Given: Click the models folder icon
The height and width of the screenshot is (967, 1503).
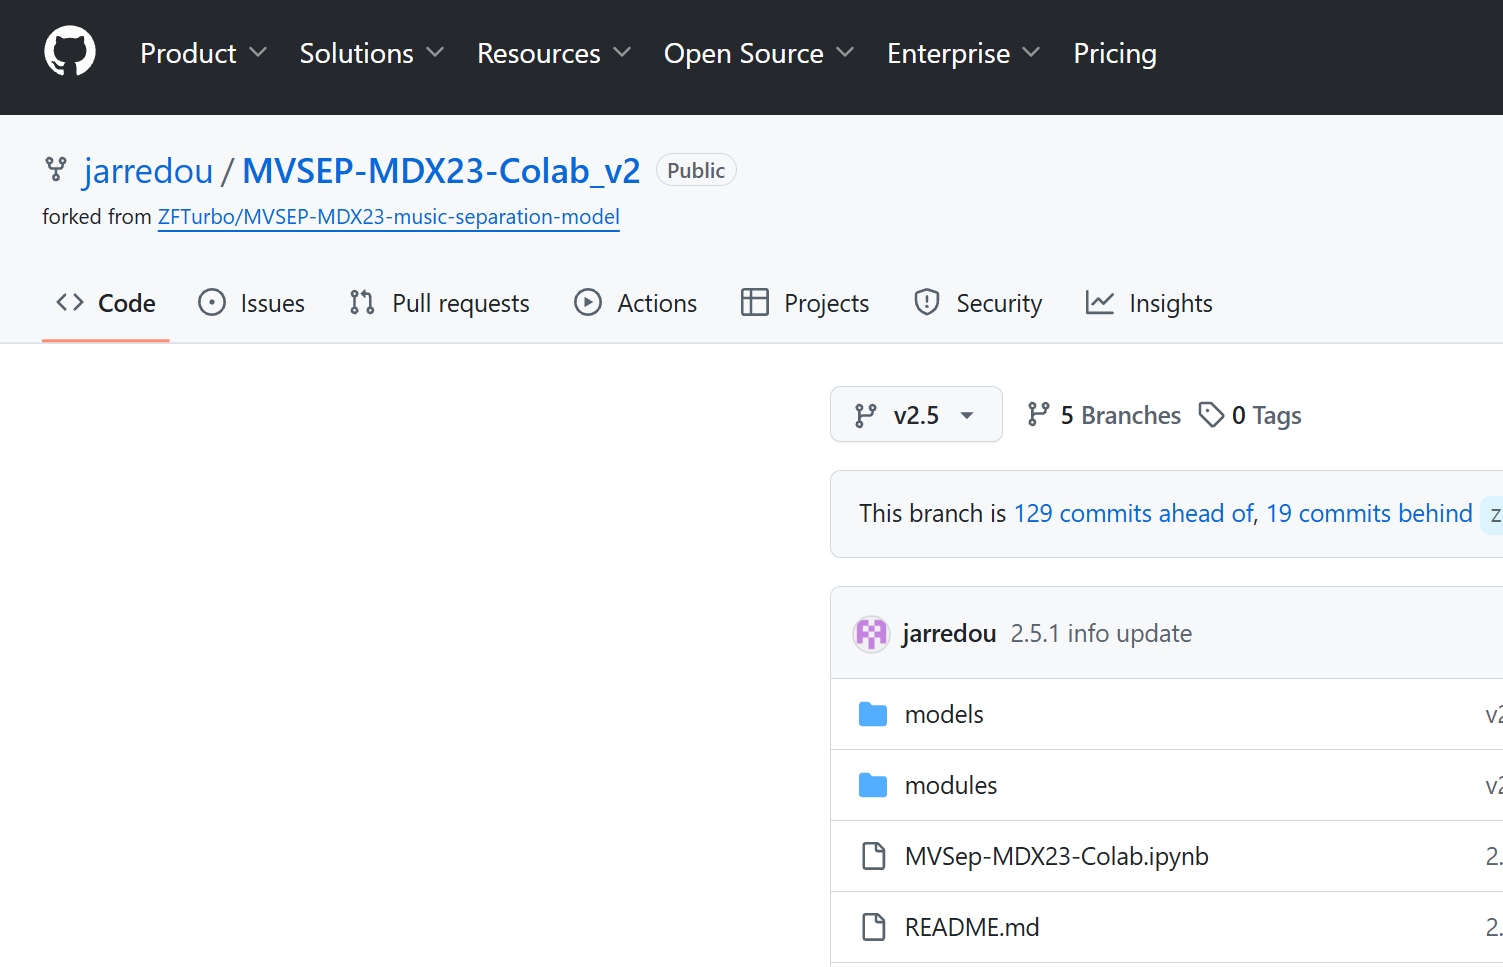Looking at the screenshot, I should coord(873,714).
